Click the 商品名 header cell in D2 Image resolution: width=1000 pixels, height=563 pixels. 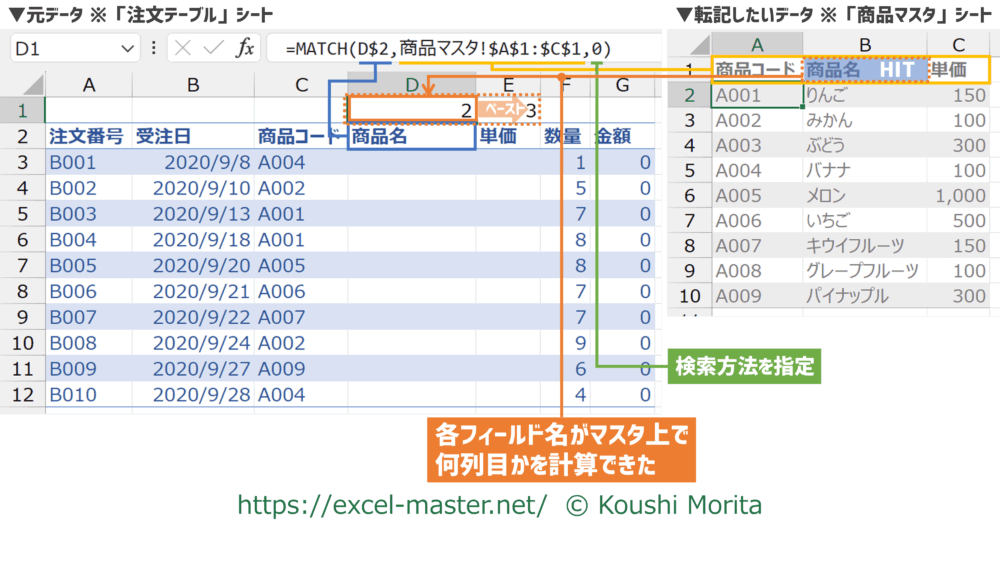411,137
